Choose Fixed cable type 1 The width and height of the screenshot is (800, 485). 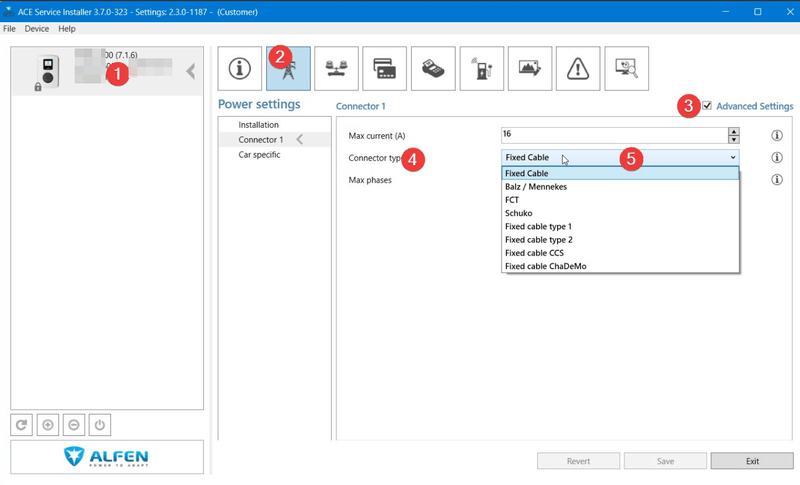coord(620,226)
